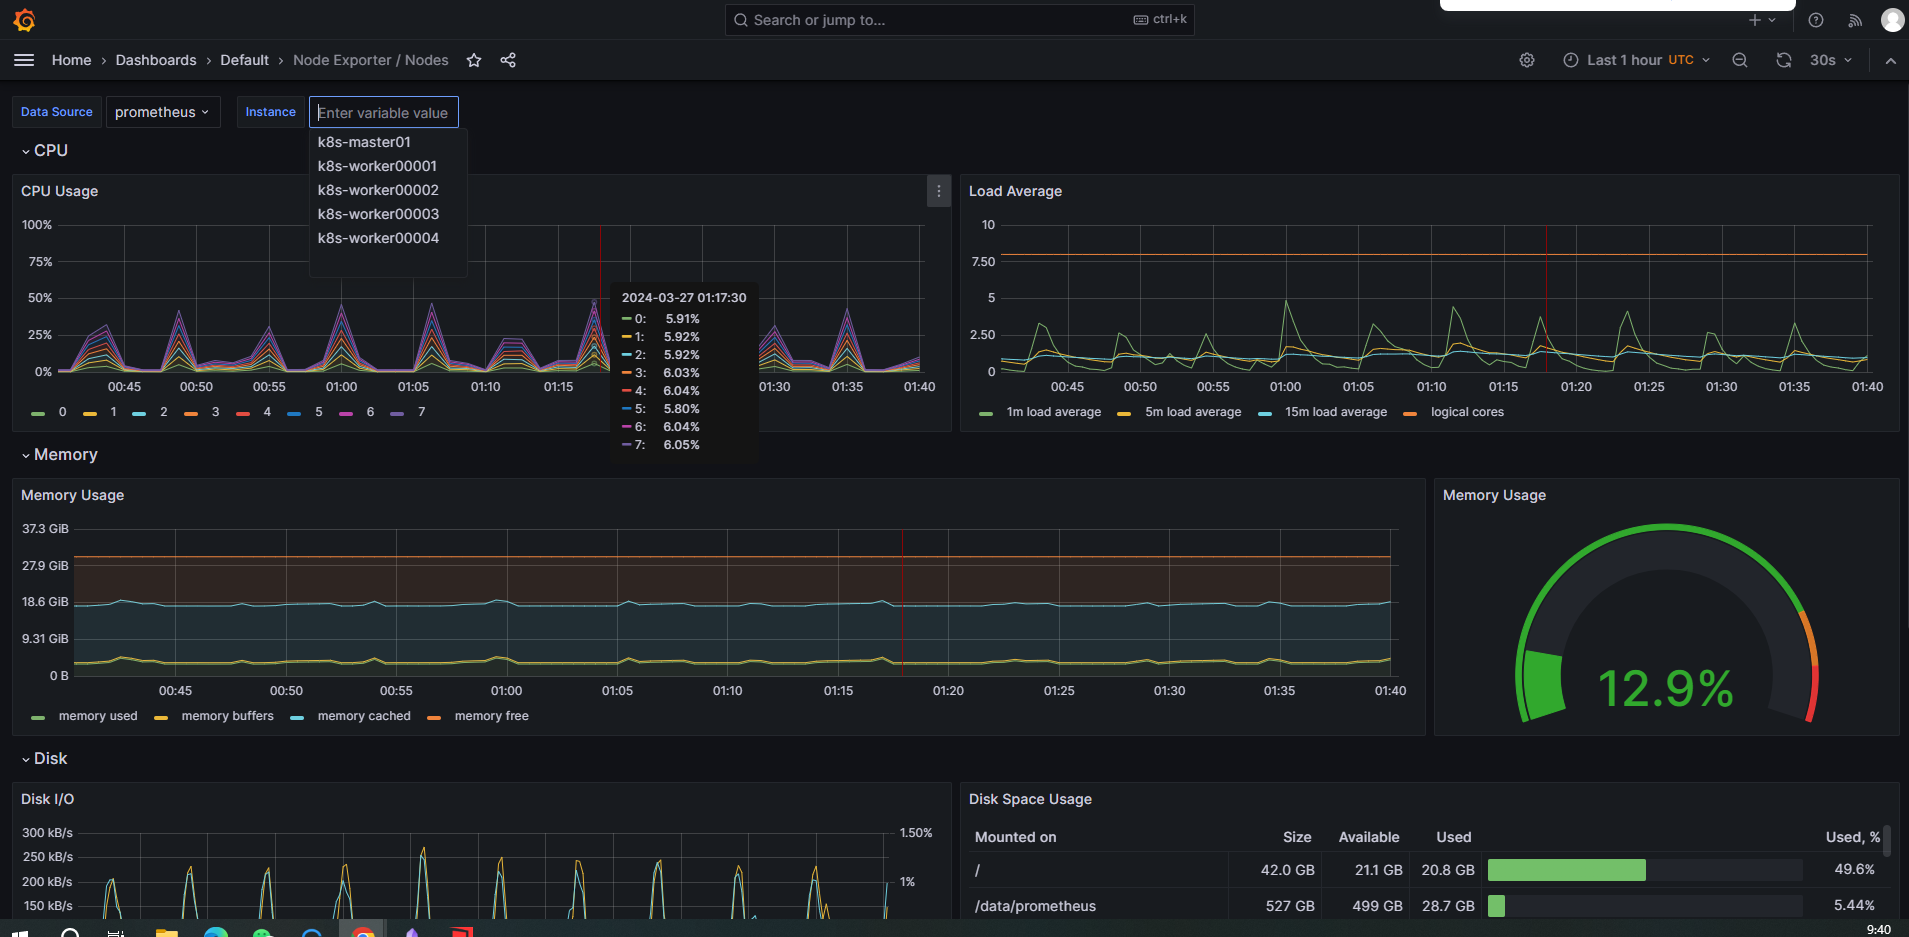This screenshot has height=937, width=1909.
Task: Click the plus add-new icon
Action: [x=1754, y=20]
